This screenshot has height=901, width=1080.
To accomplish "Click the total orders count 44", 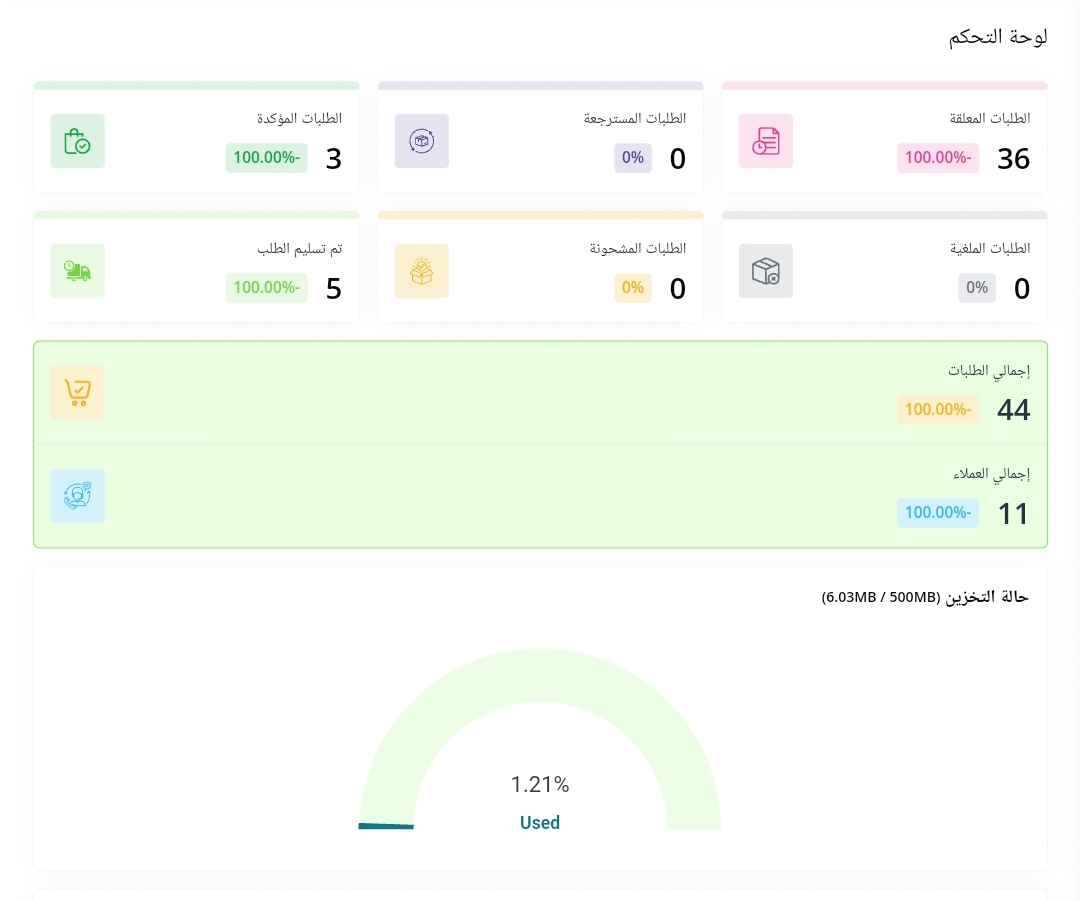I will pos(1013,409).
